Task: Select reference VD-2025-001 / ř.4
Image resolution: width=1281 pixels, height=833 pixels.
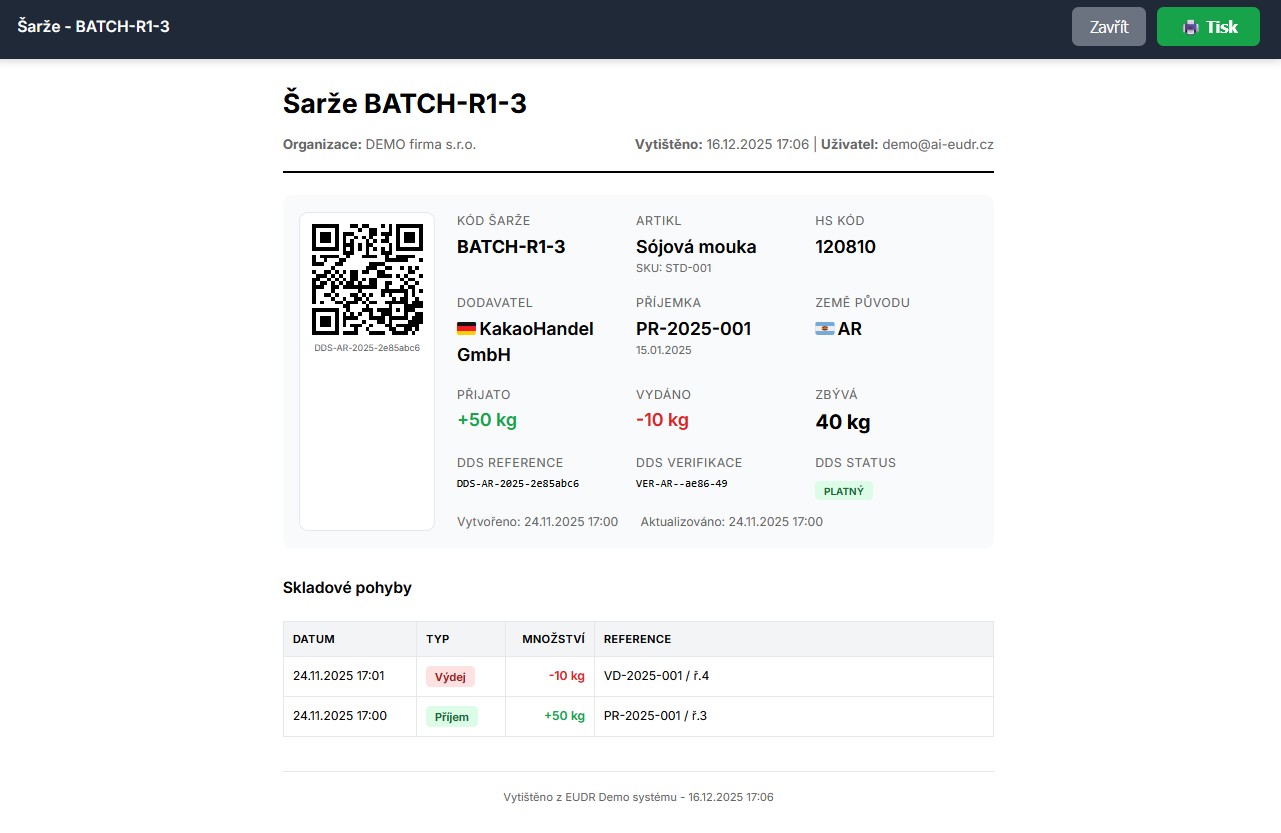Action: coord(656,676)
